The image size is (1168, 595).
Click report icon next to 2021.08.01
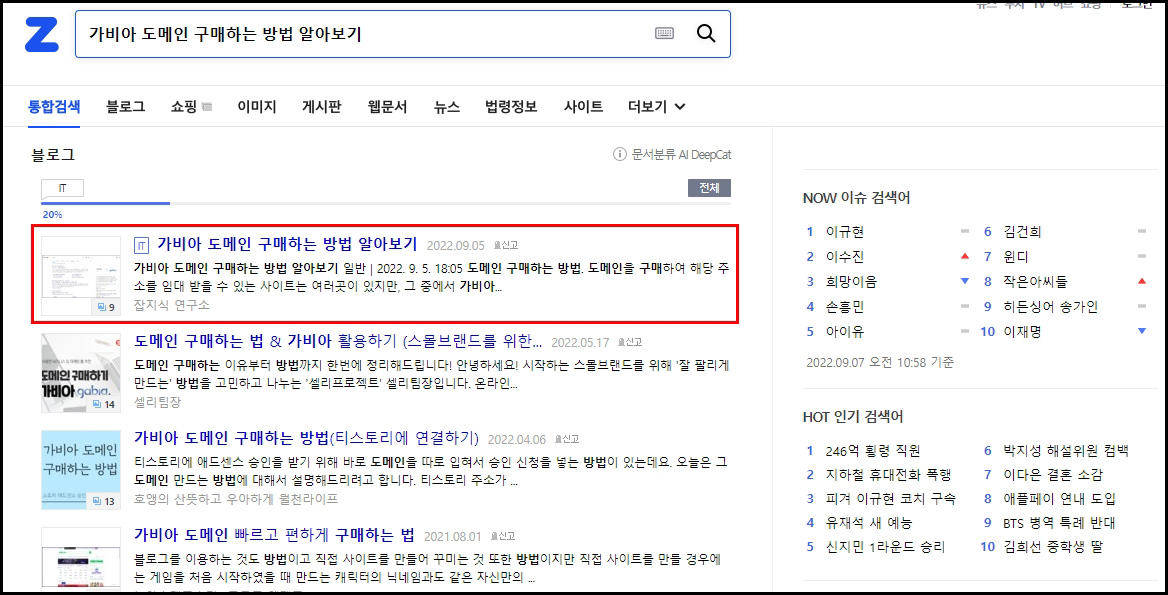pos(503,535)
